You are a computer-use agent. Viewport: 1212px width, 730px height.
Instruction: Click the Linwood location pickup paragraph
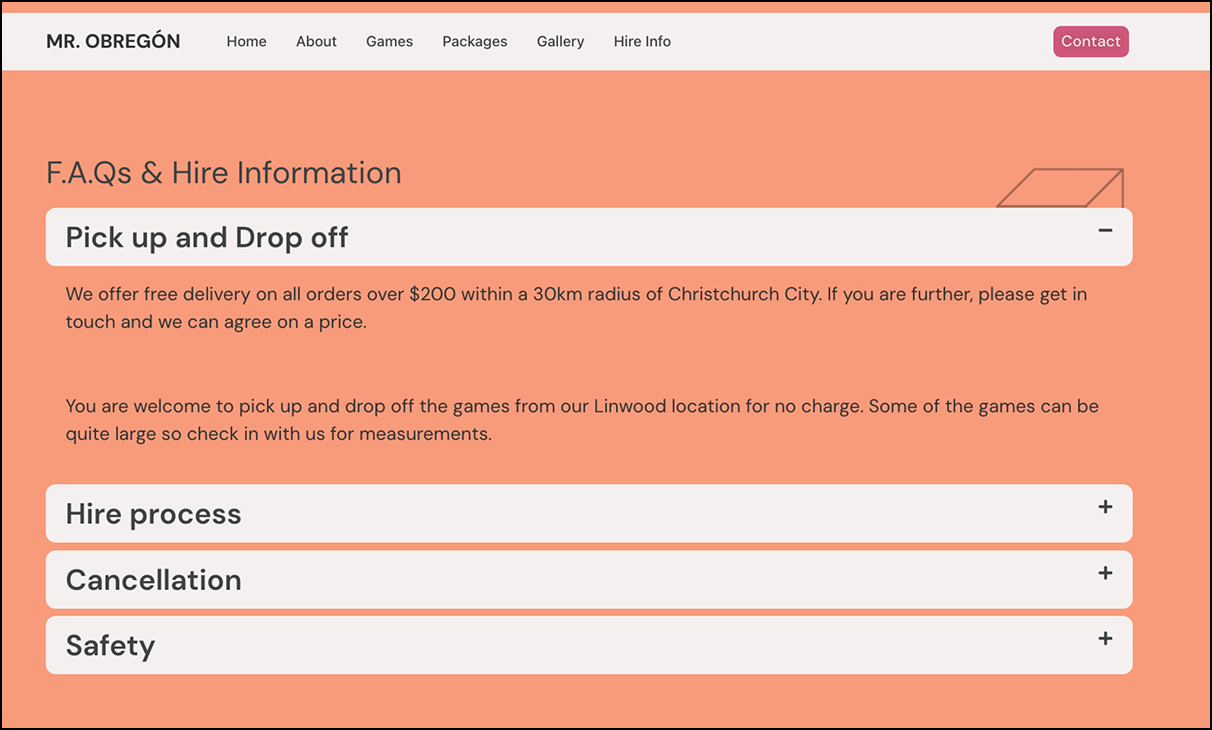click(582, 420)
